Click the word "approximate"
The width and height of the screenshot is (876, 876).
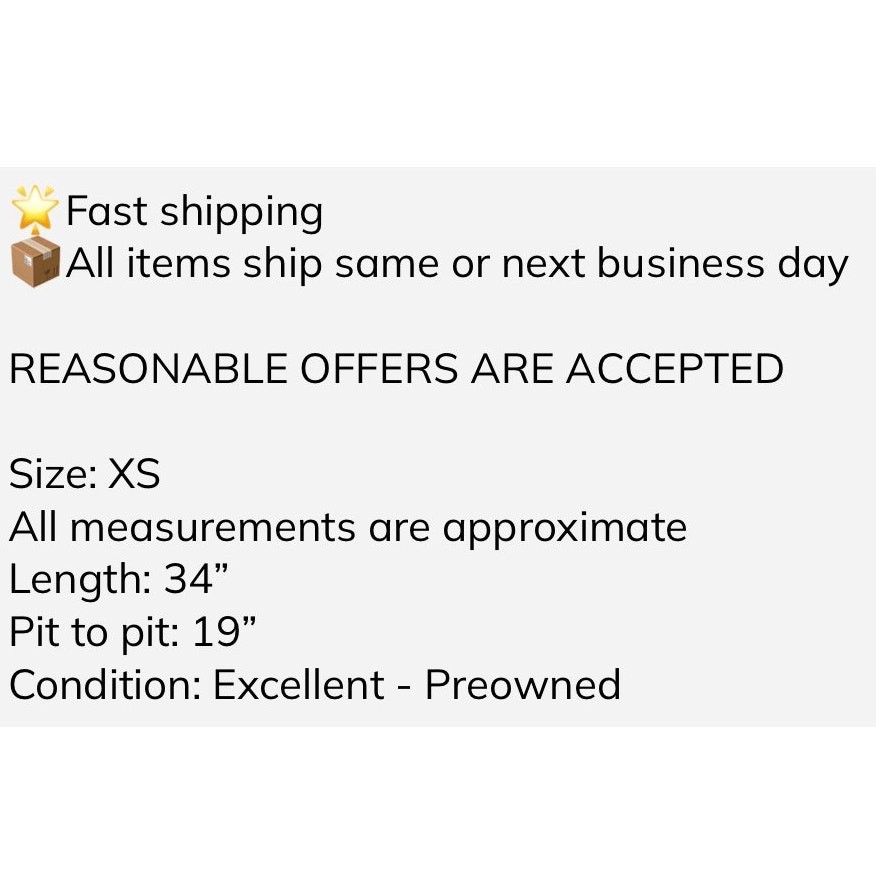[564, 529]
